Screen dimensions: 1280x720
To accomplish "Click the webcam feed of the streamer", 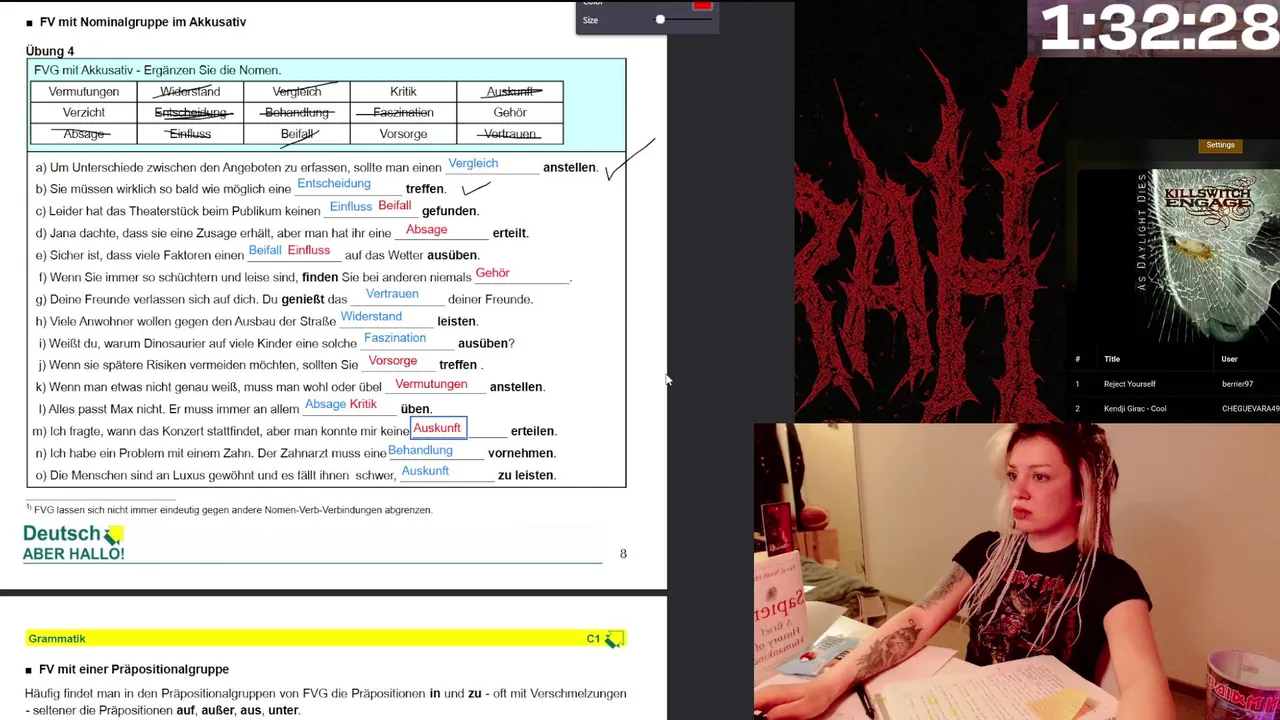I will 1017,571.
